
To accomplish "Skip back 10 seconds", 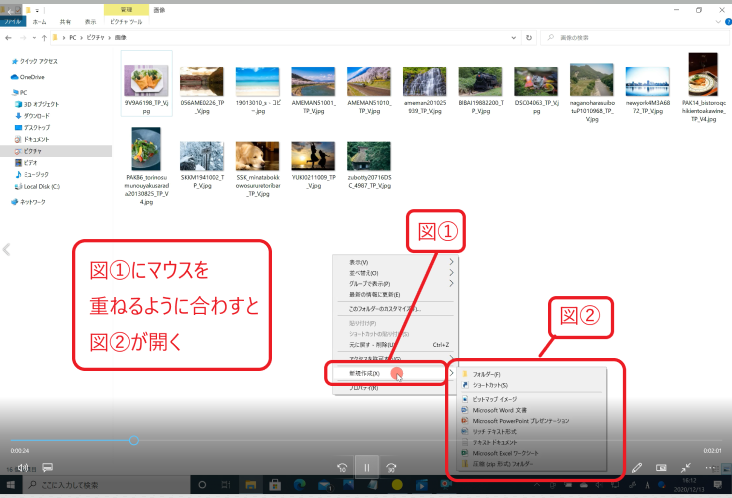I will (342, 467).
